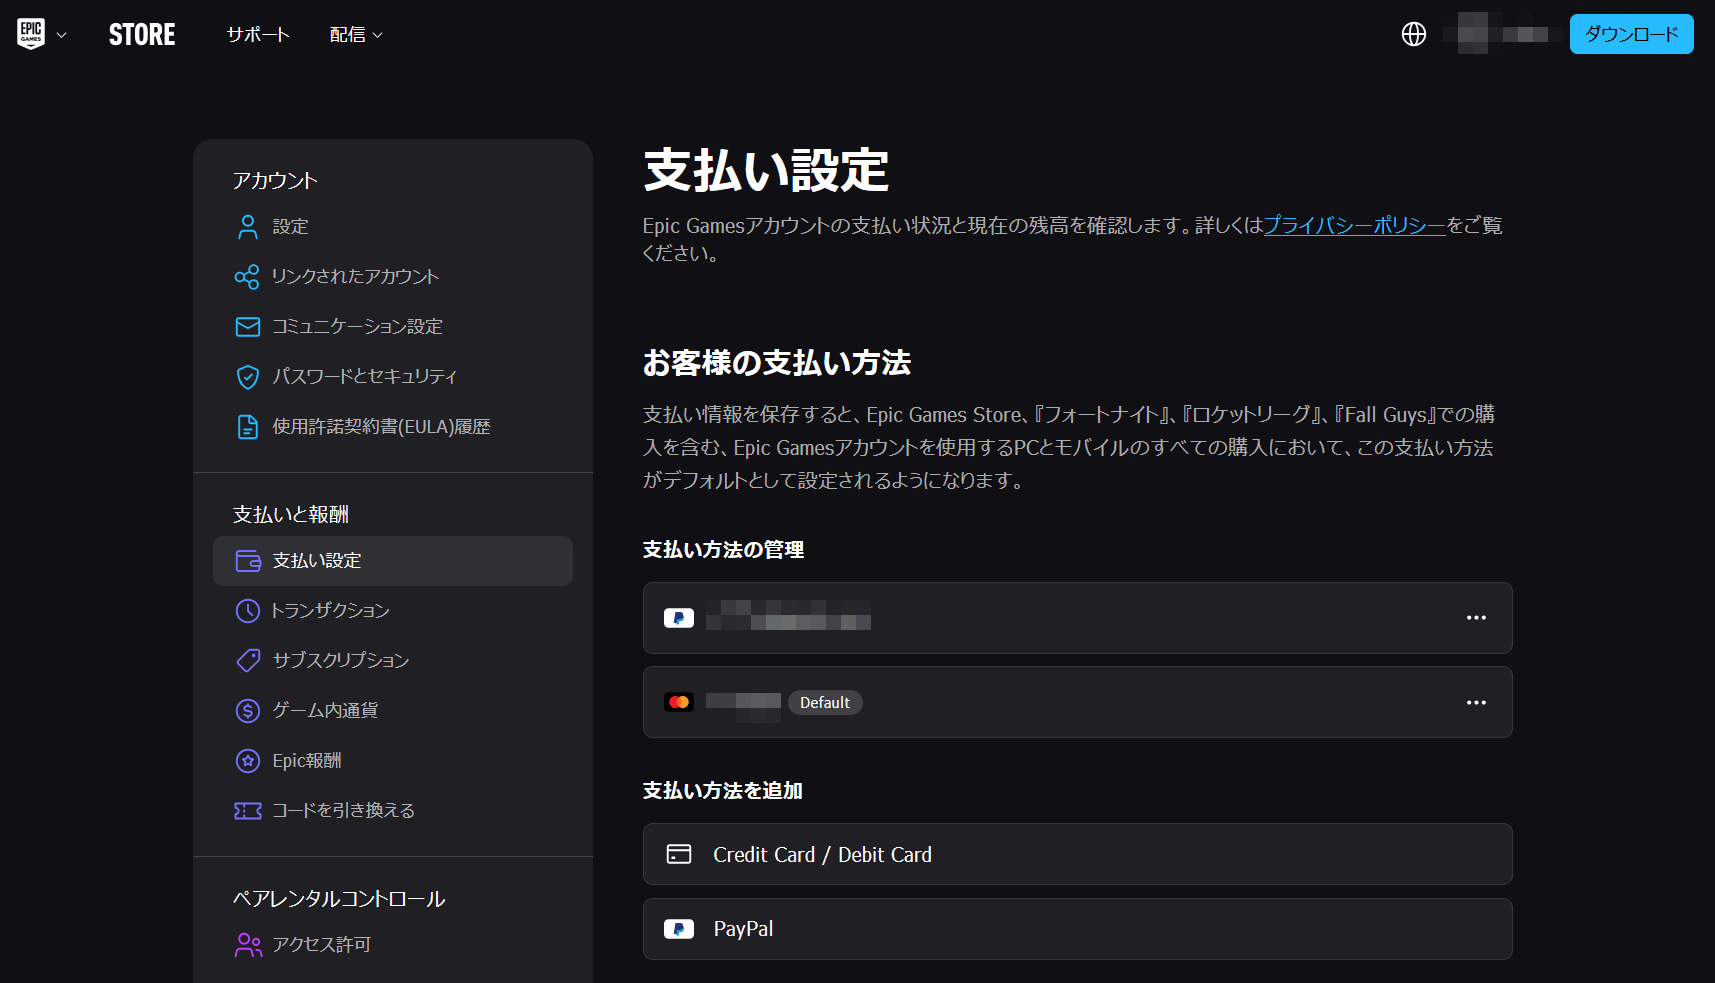Viewport: 1715px width, 983px height.
Task: Go to the STORE page
Action: 142,35
